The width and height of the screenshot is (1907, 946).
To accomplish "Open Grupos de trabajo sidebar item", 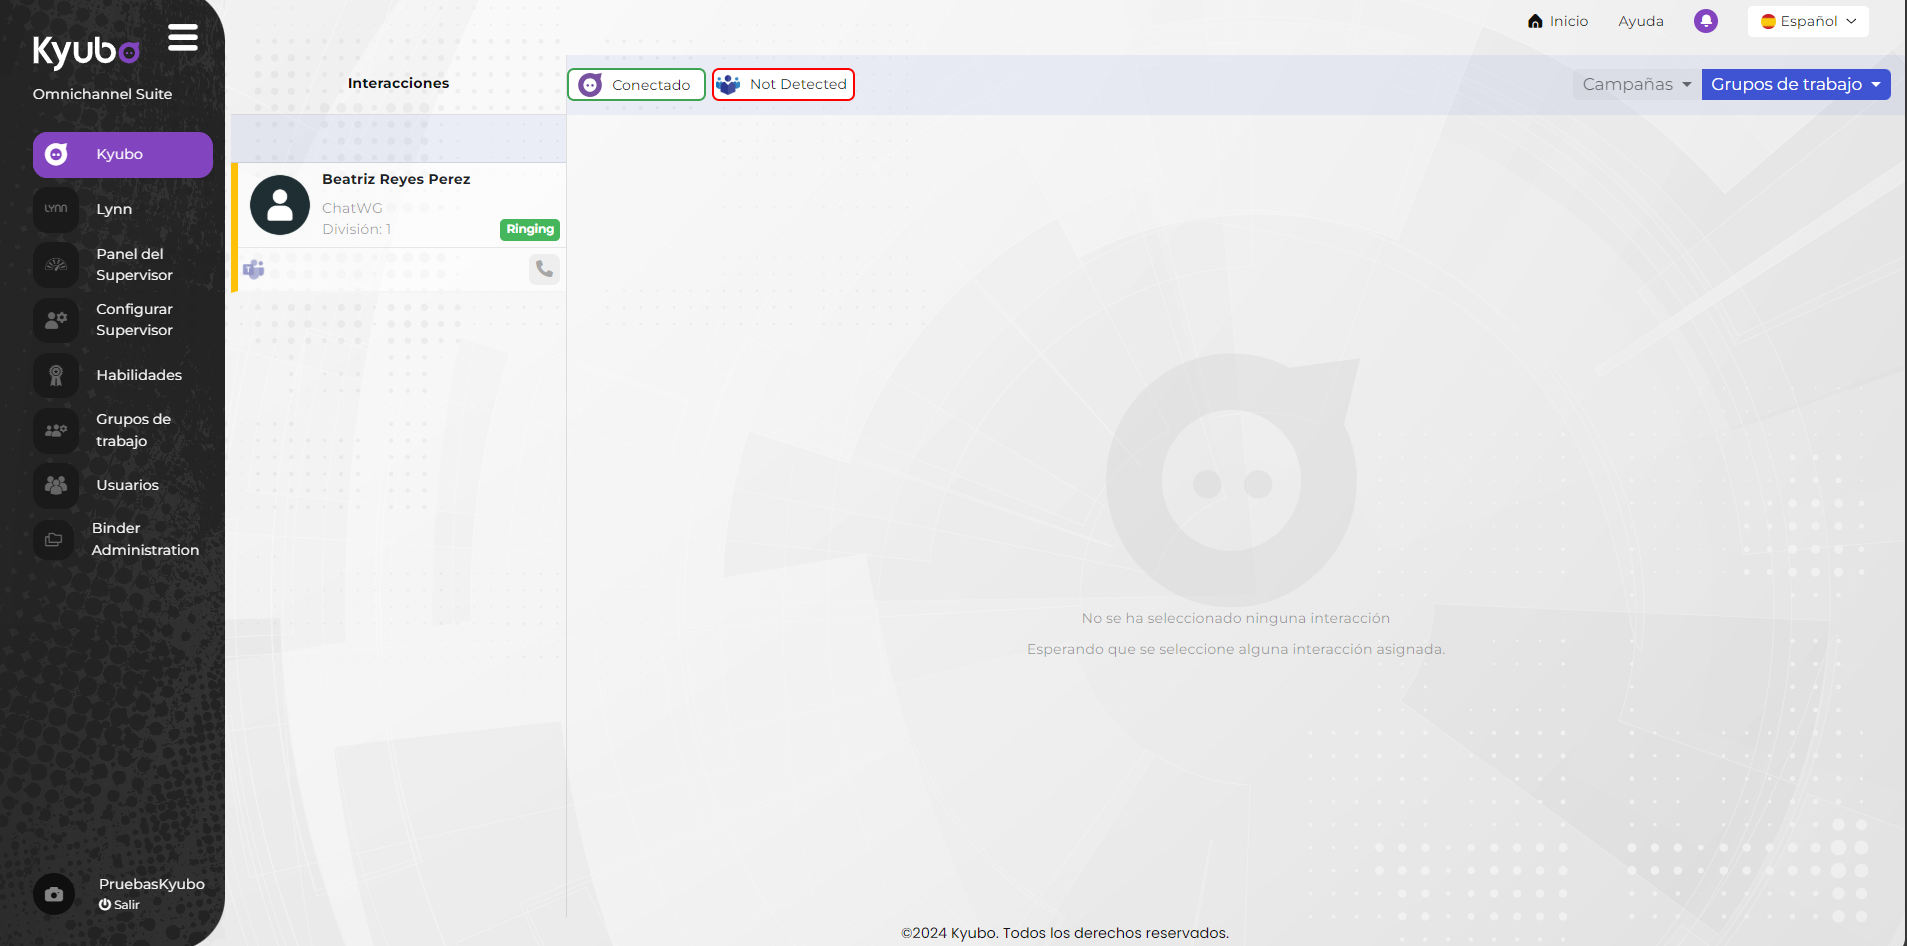I will 133,430.
